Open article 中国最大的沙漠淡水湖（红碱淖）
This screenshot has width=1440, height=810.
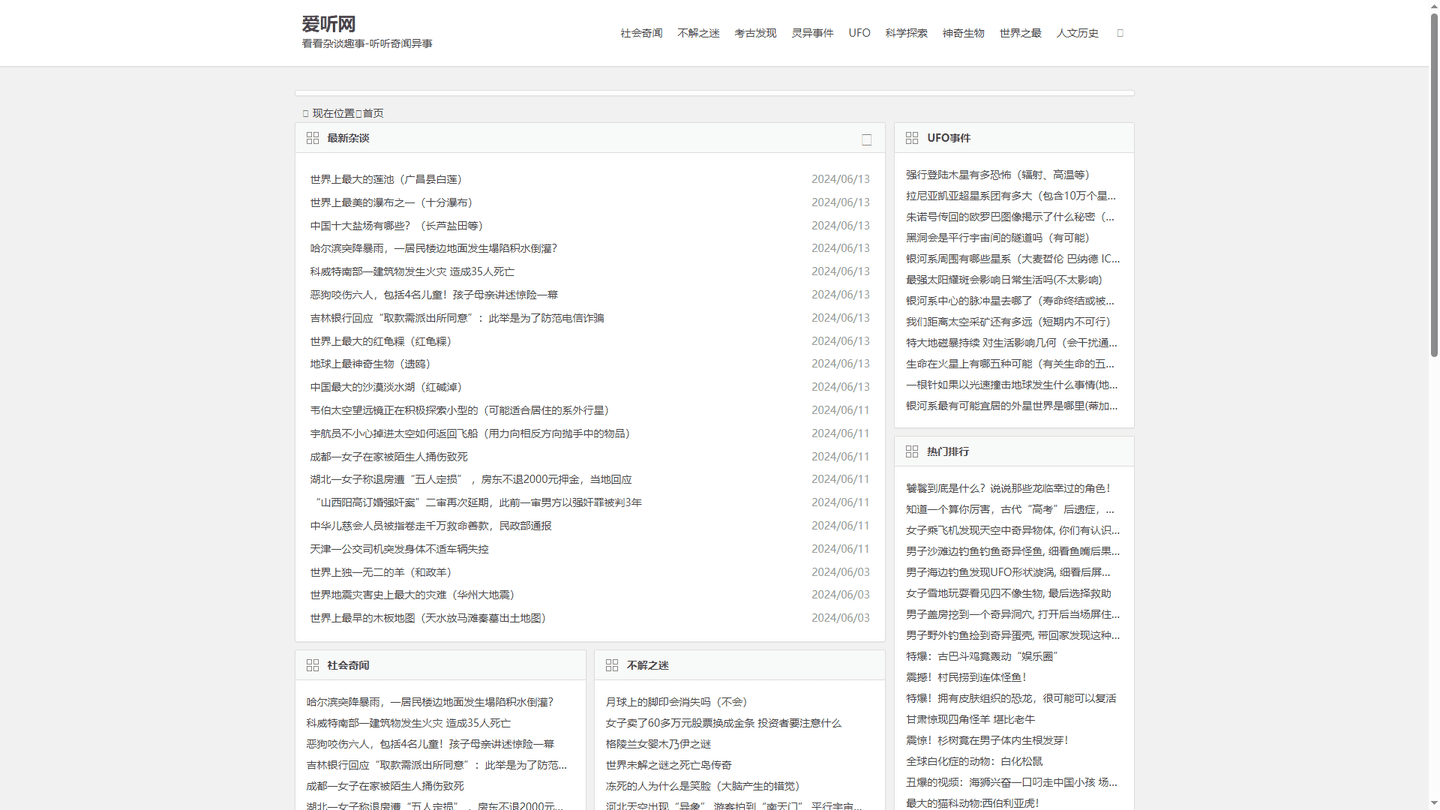click(x=386, y=387)
